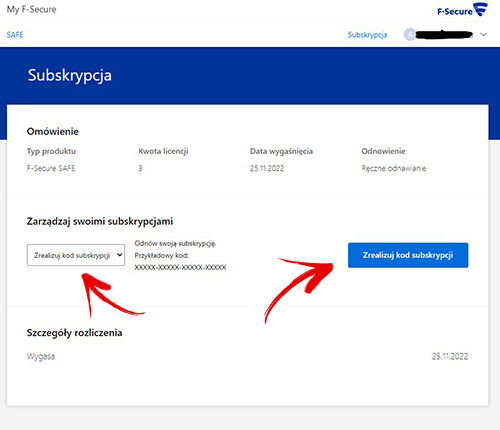Open the Subskrypcja navigation link
Screen dimensions: 500x430
pos(367,35)
